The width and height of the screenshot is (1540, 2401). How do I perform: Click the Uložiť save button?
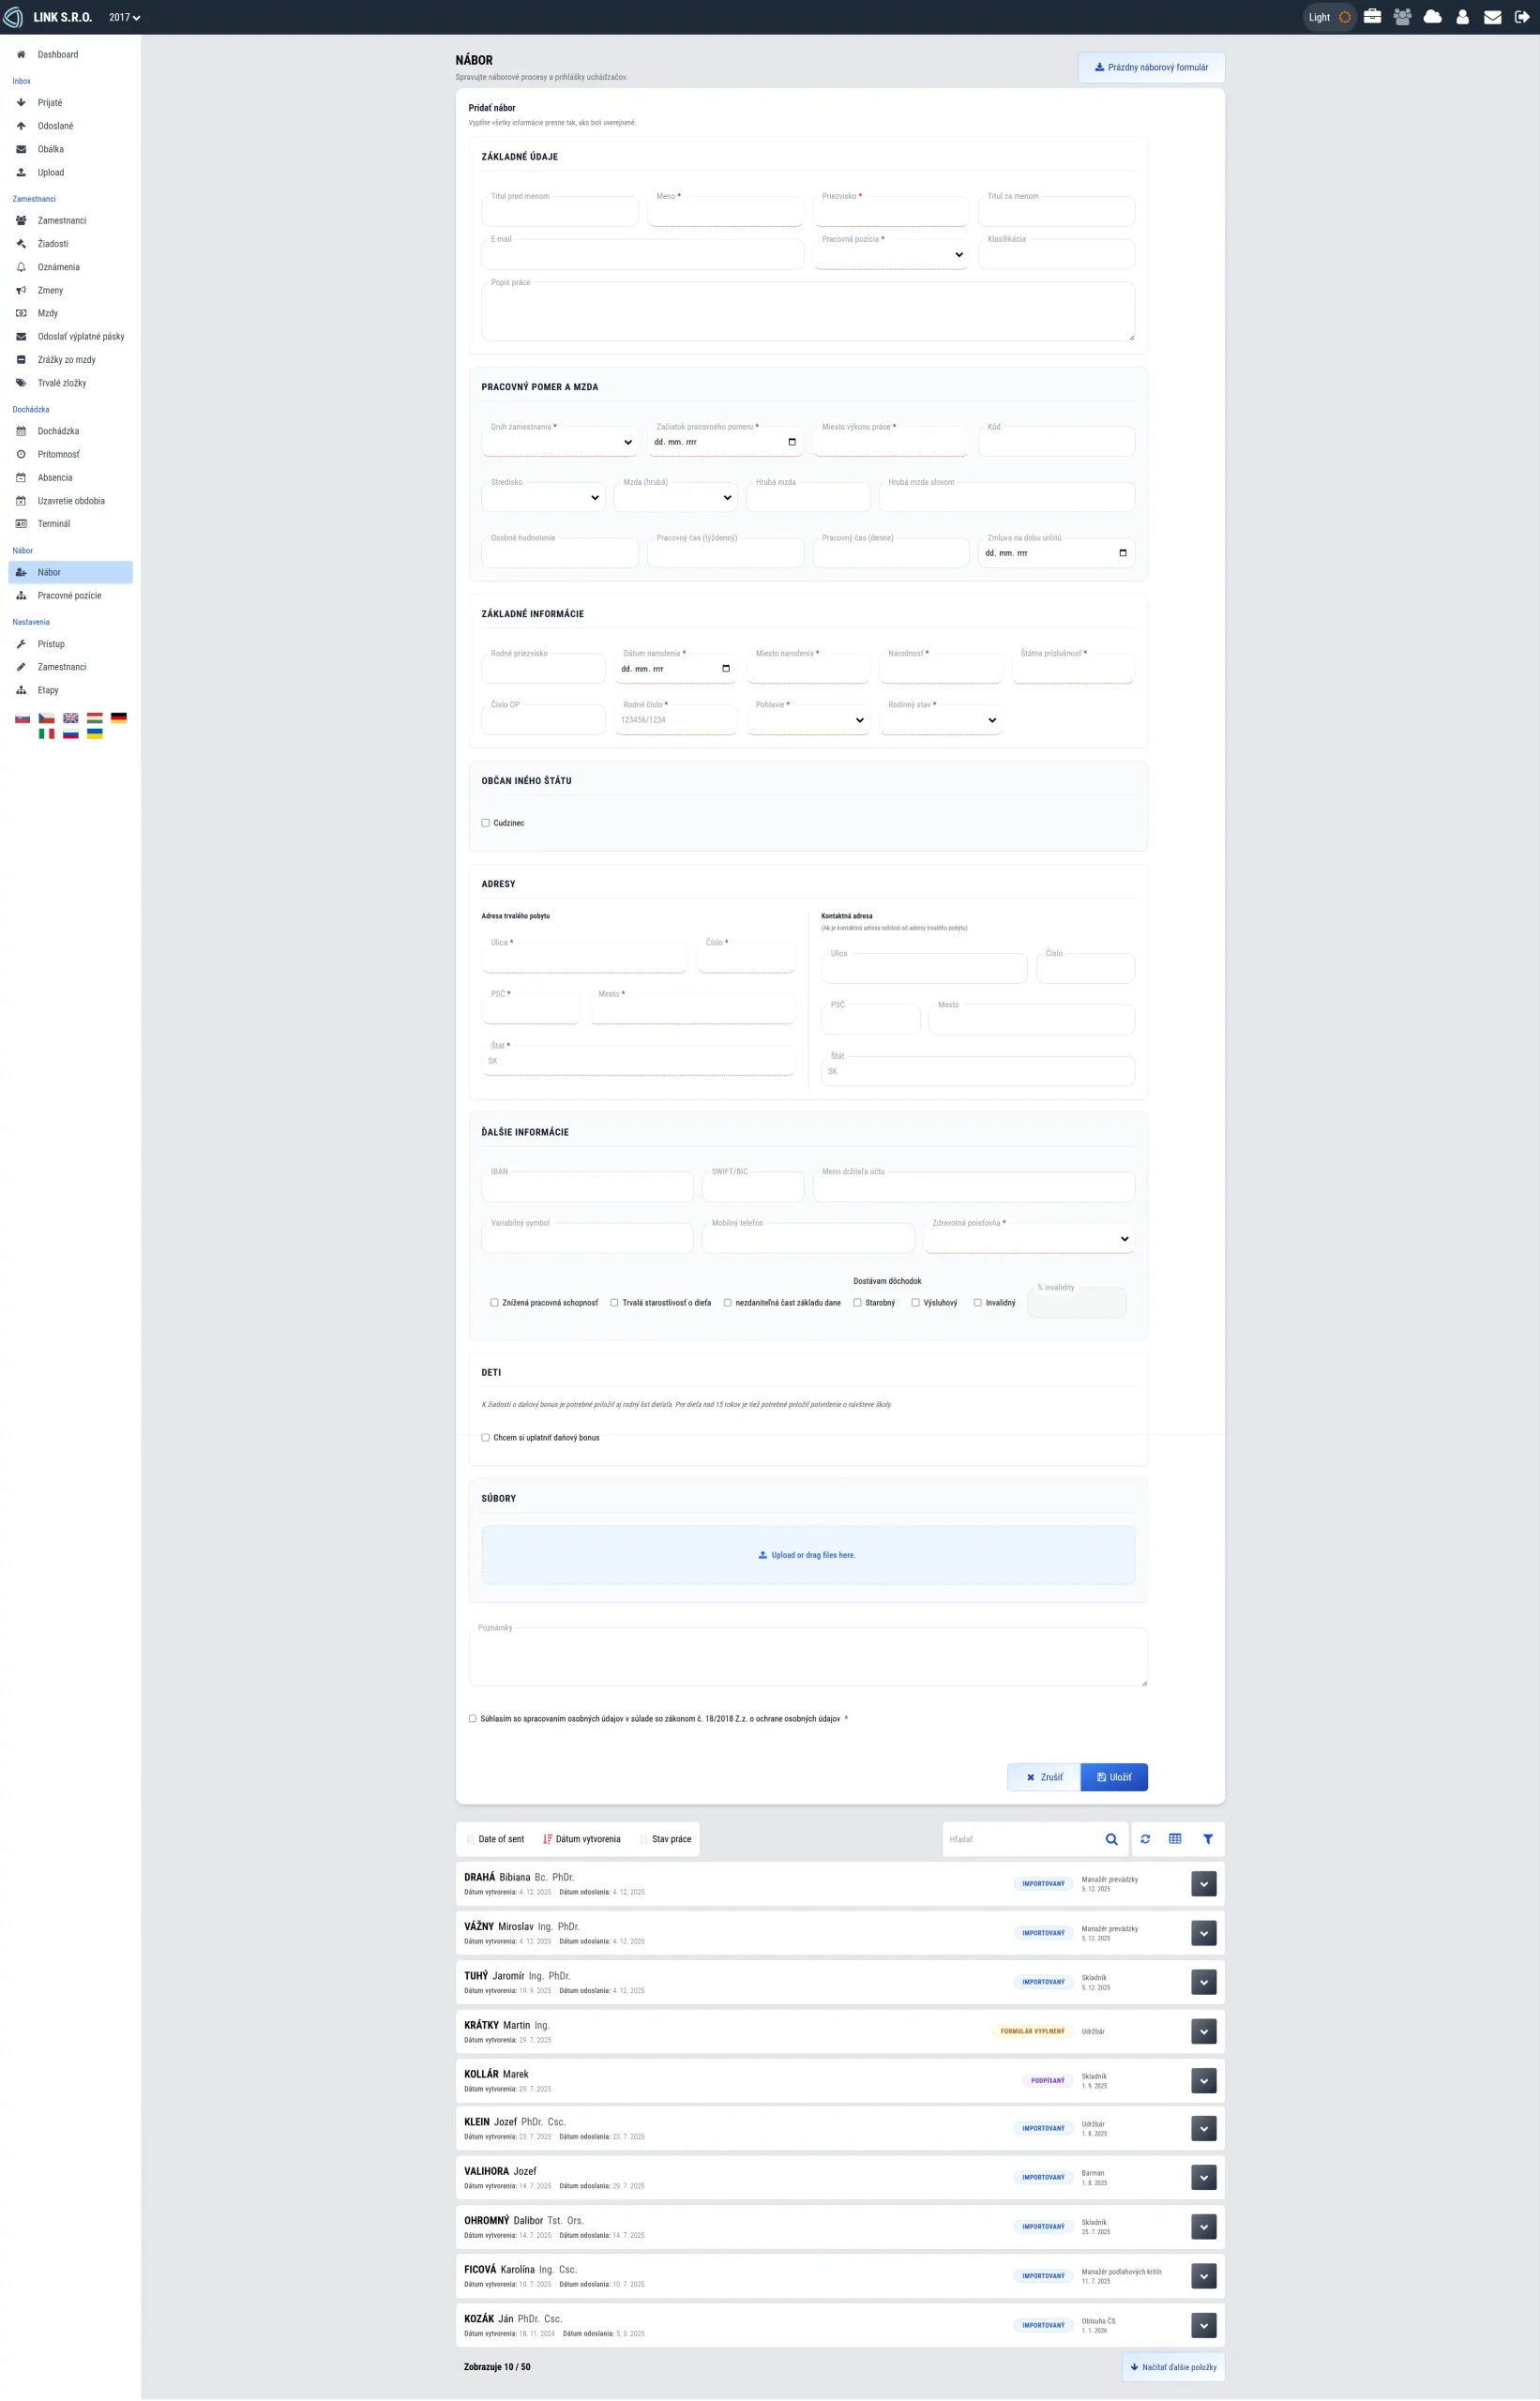(x=1113, y=1777)
